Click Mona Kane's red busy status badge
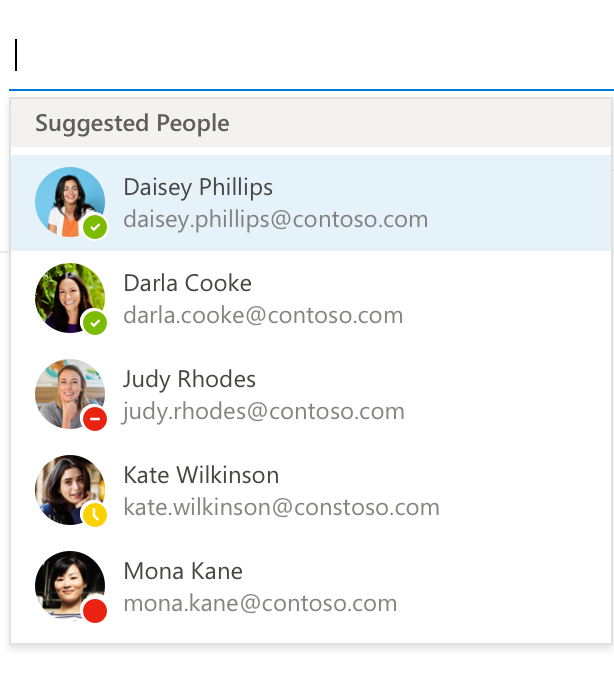This screenshot has width=614, height=679. pyautogui.click(x=95, y=611)
